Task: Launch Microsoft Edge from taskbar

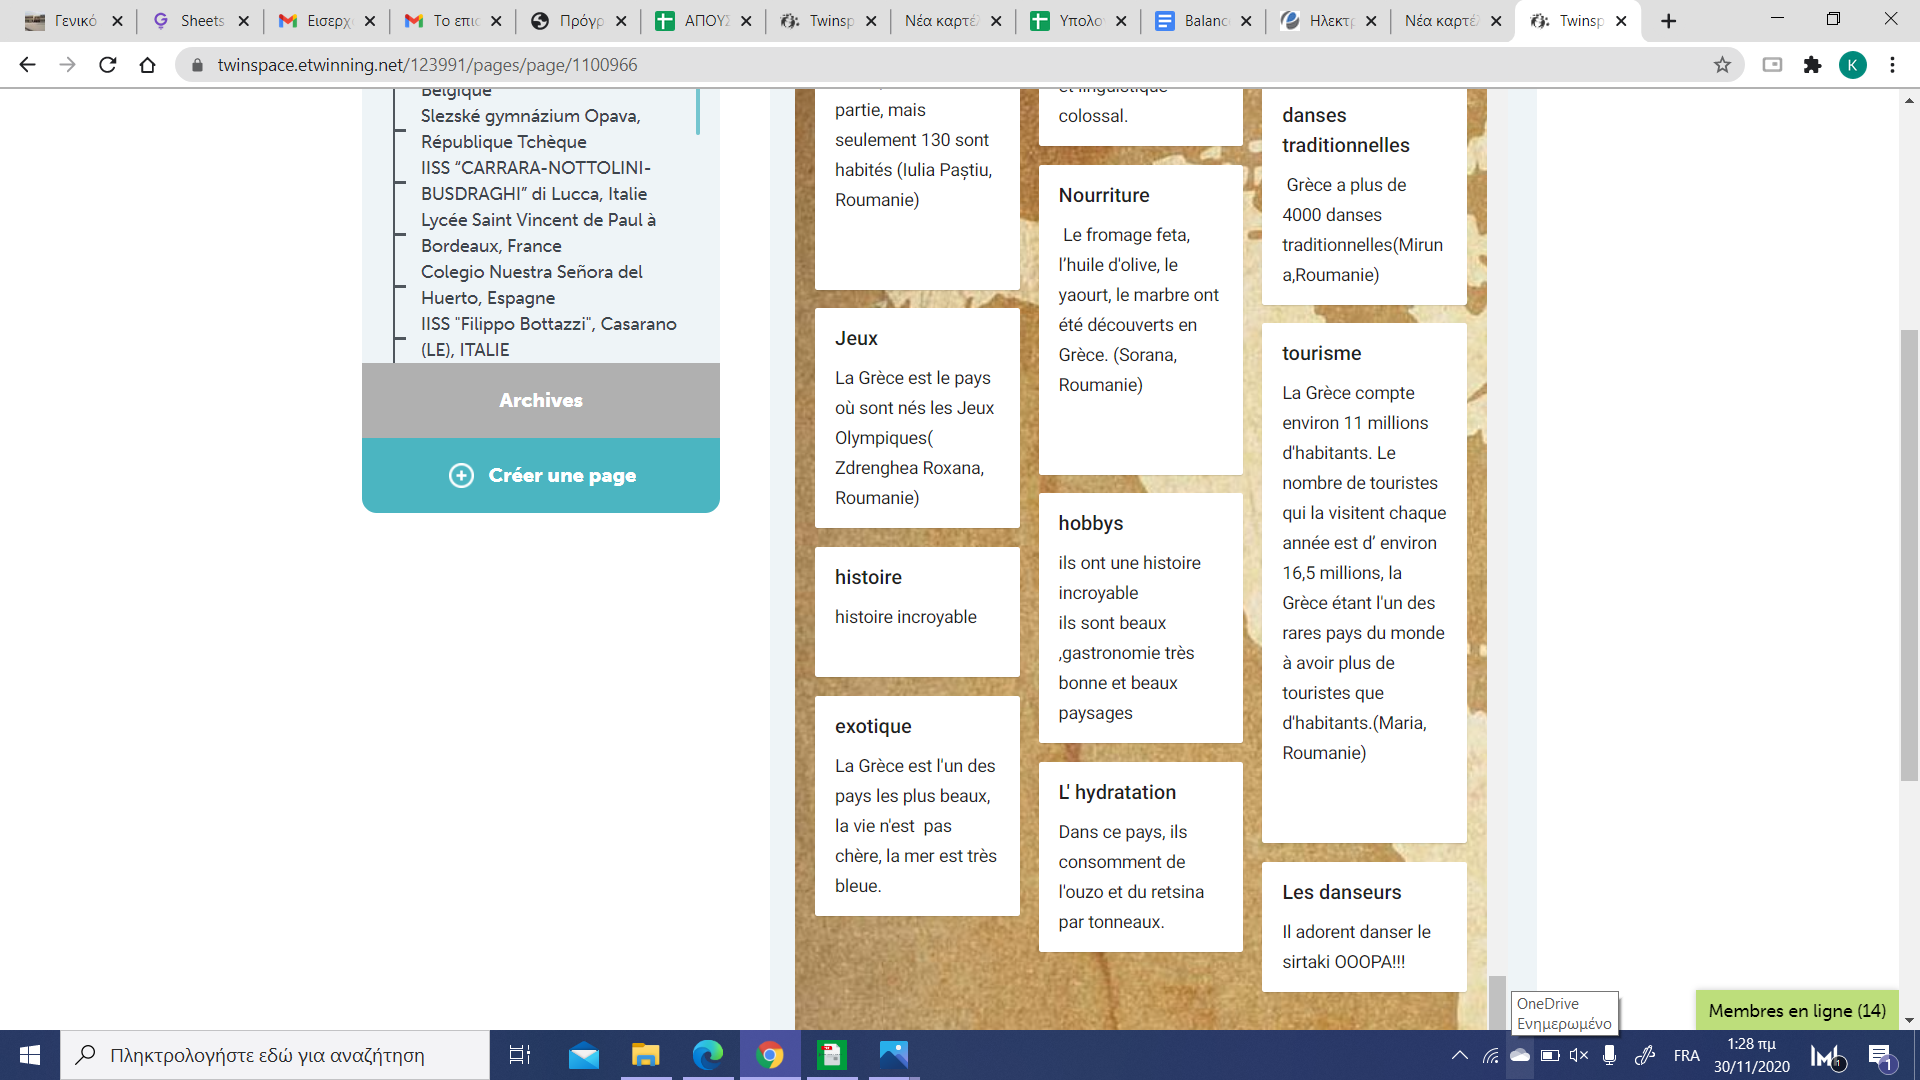Action: tap(707, 1055)
